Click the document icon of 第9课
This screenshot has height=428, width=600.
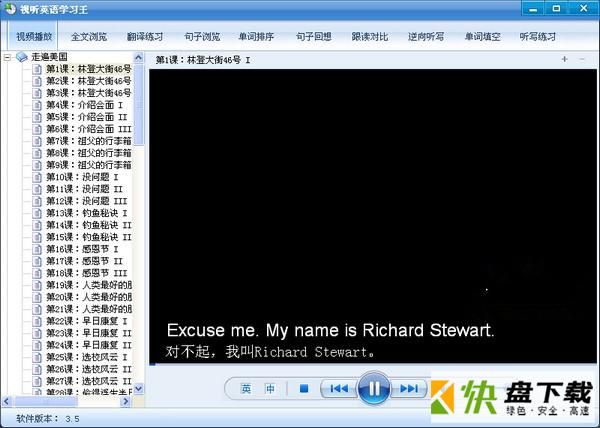pos(37,165)
